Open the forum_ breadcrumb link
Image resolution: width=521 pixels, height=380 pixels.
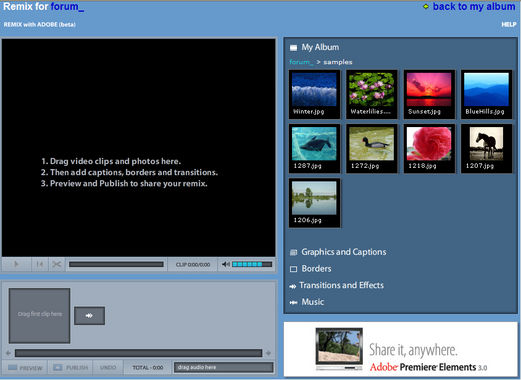301,62
